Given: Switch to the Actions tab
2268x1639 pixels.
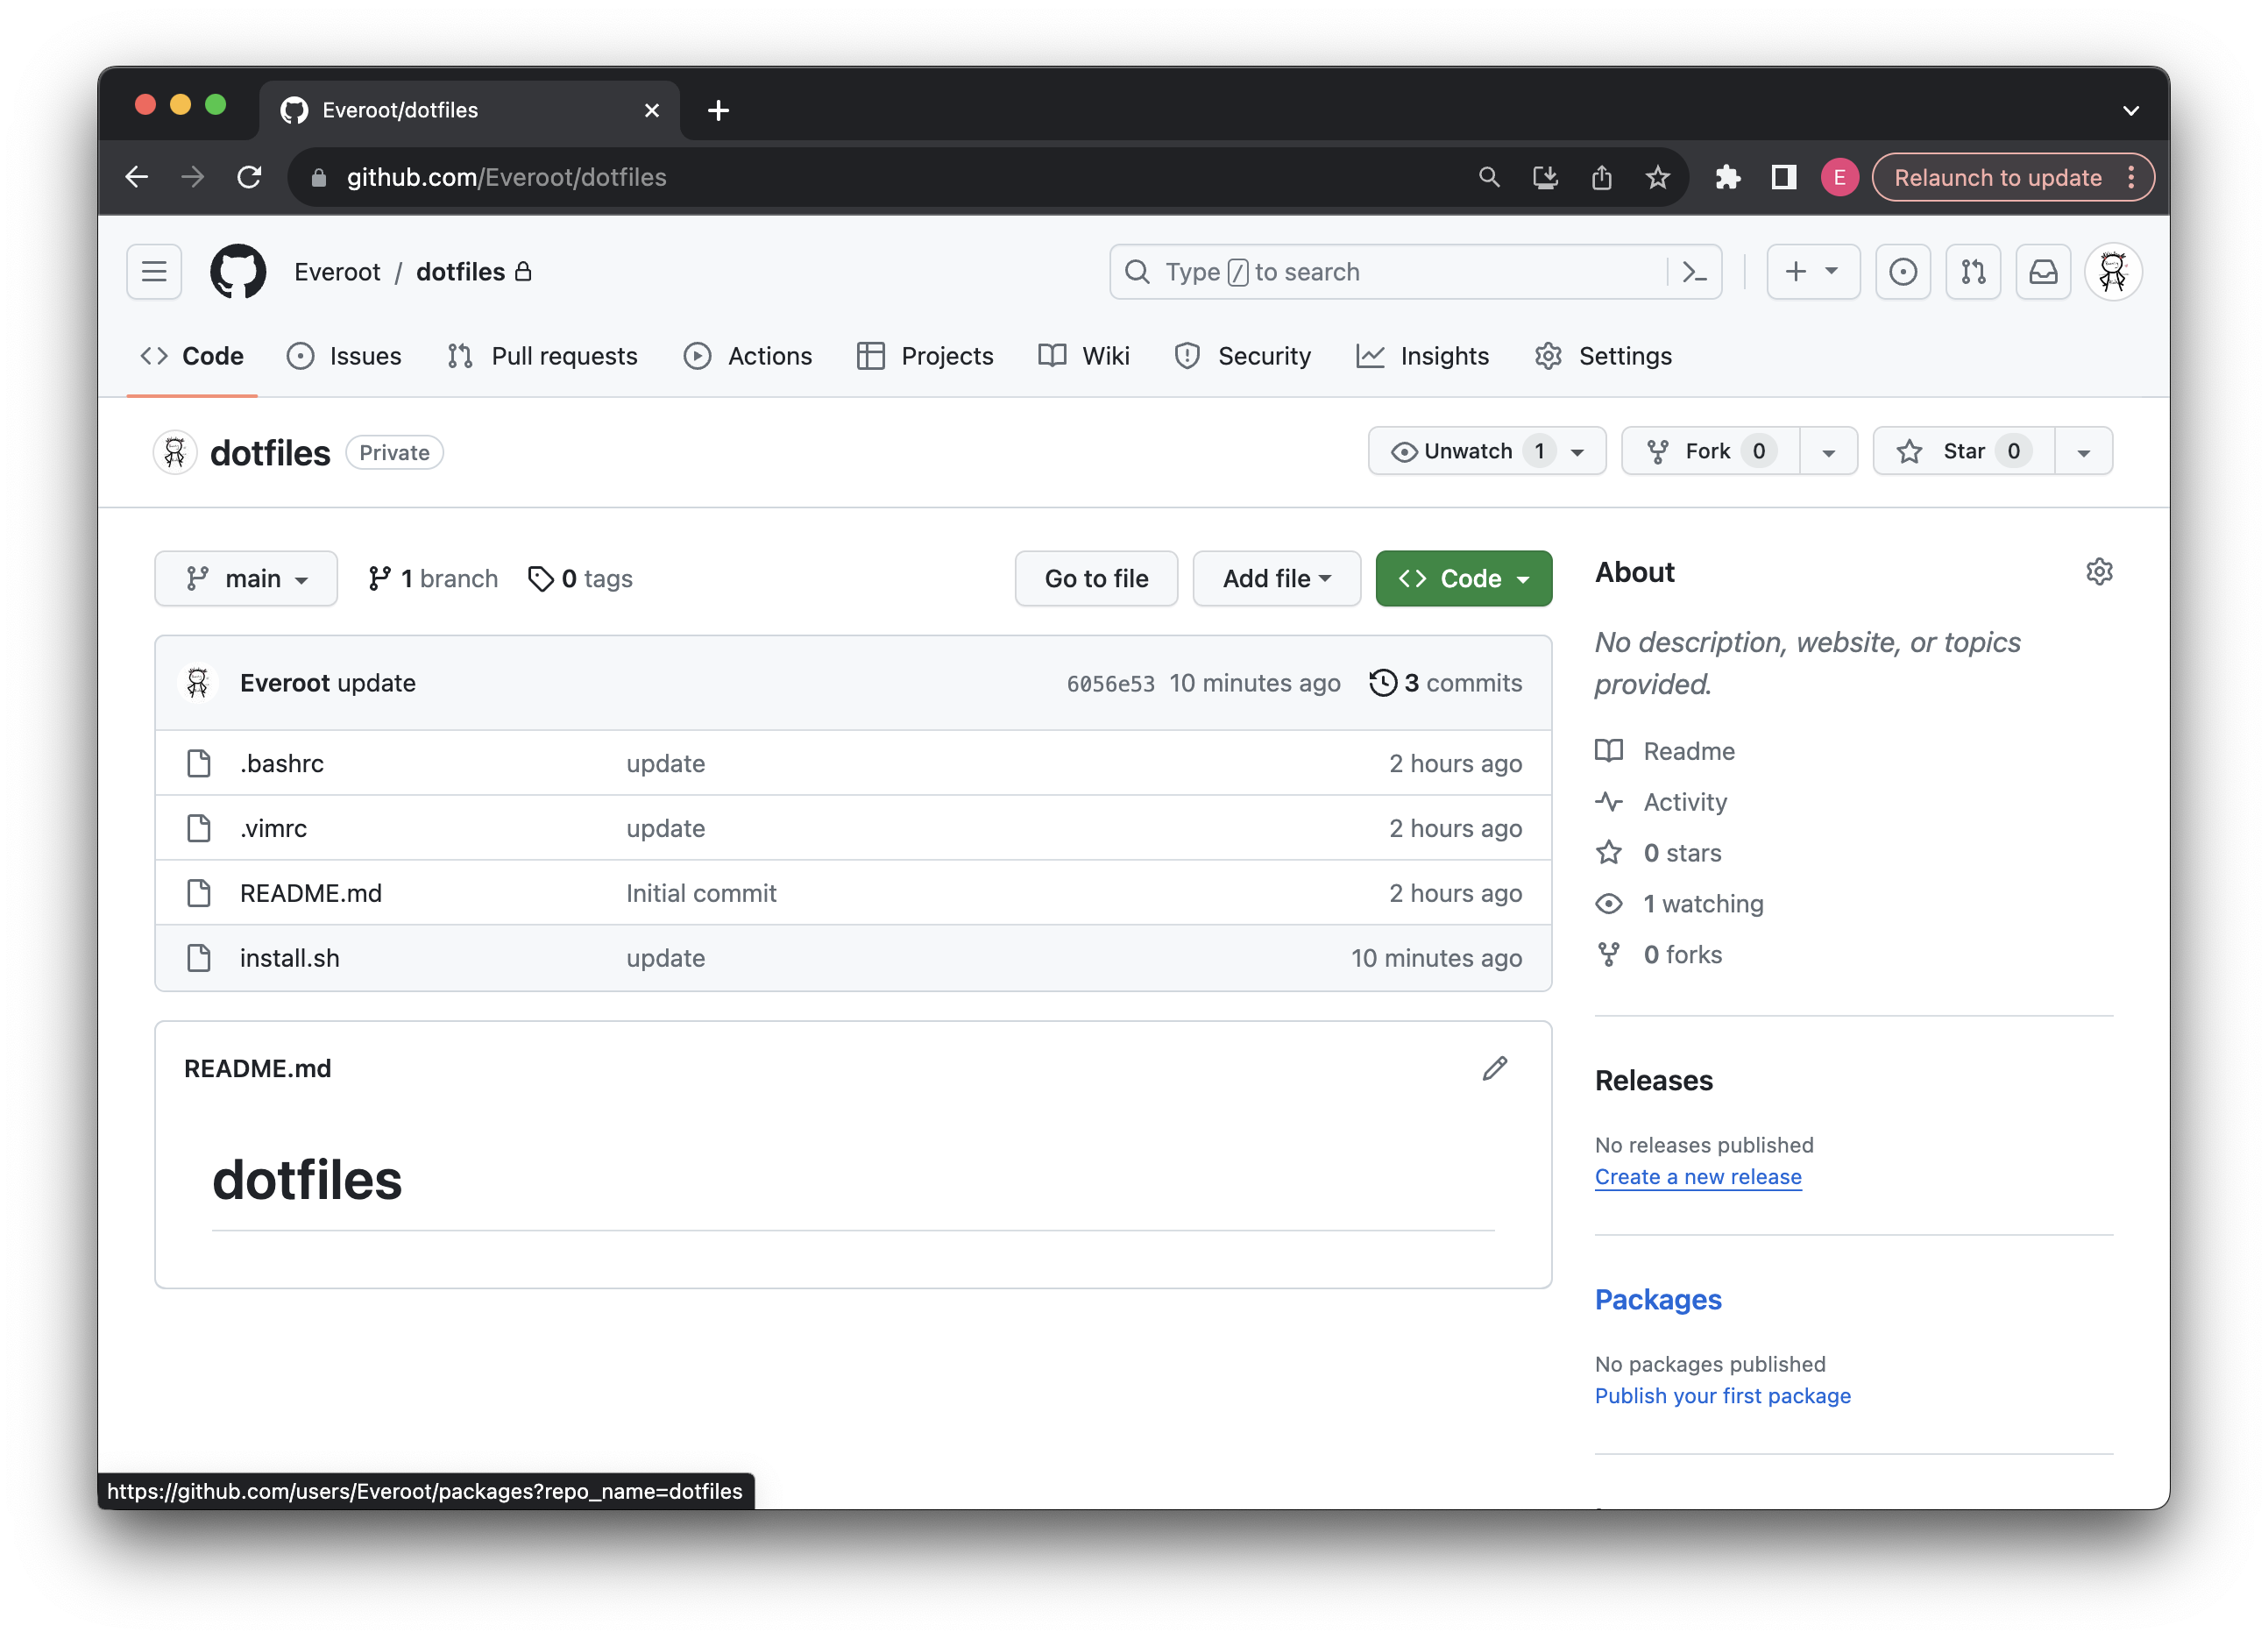Looking at the screenshot, I should (748, 356).
